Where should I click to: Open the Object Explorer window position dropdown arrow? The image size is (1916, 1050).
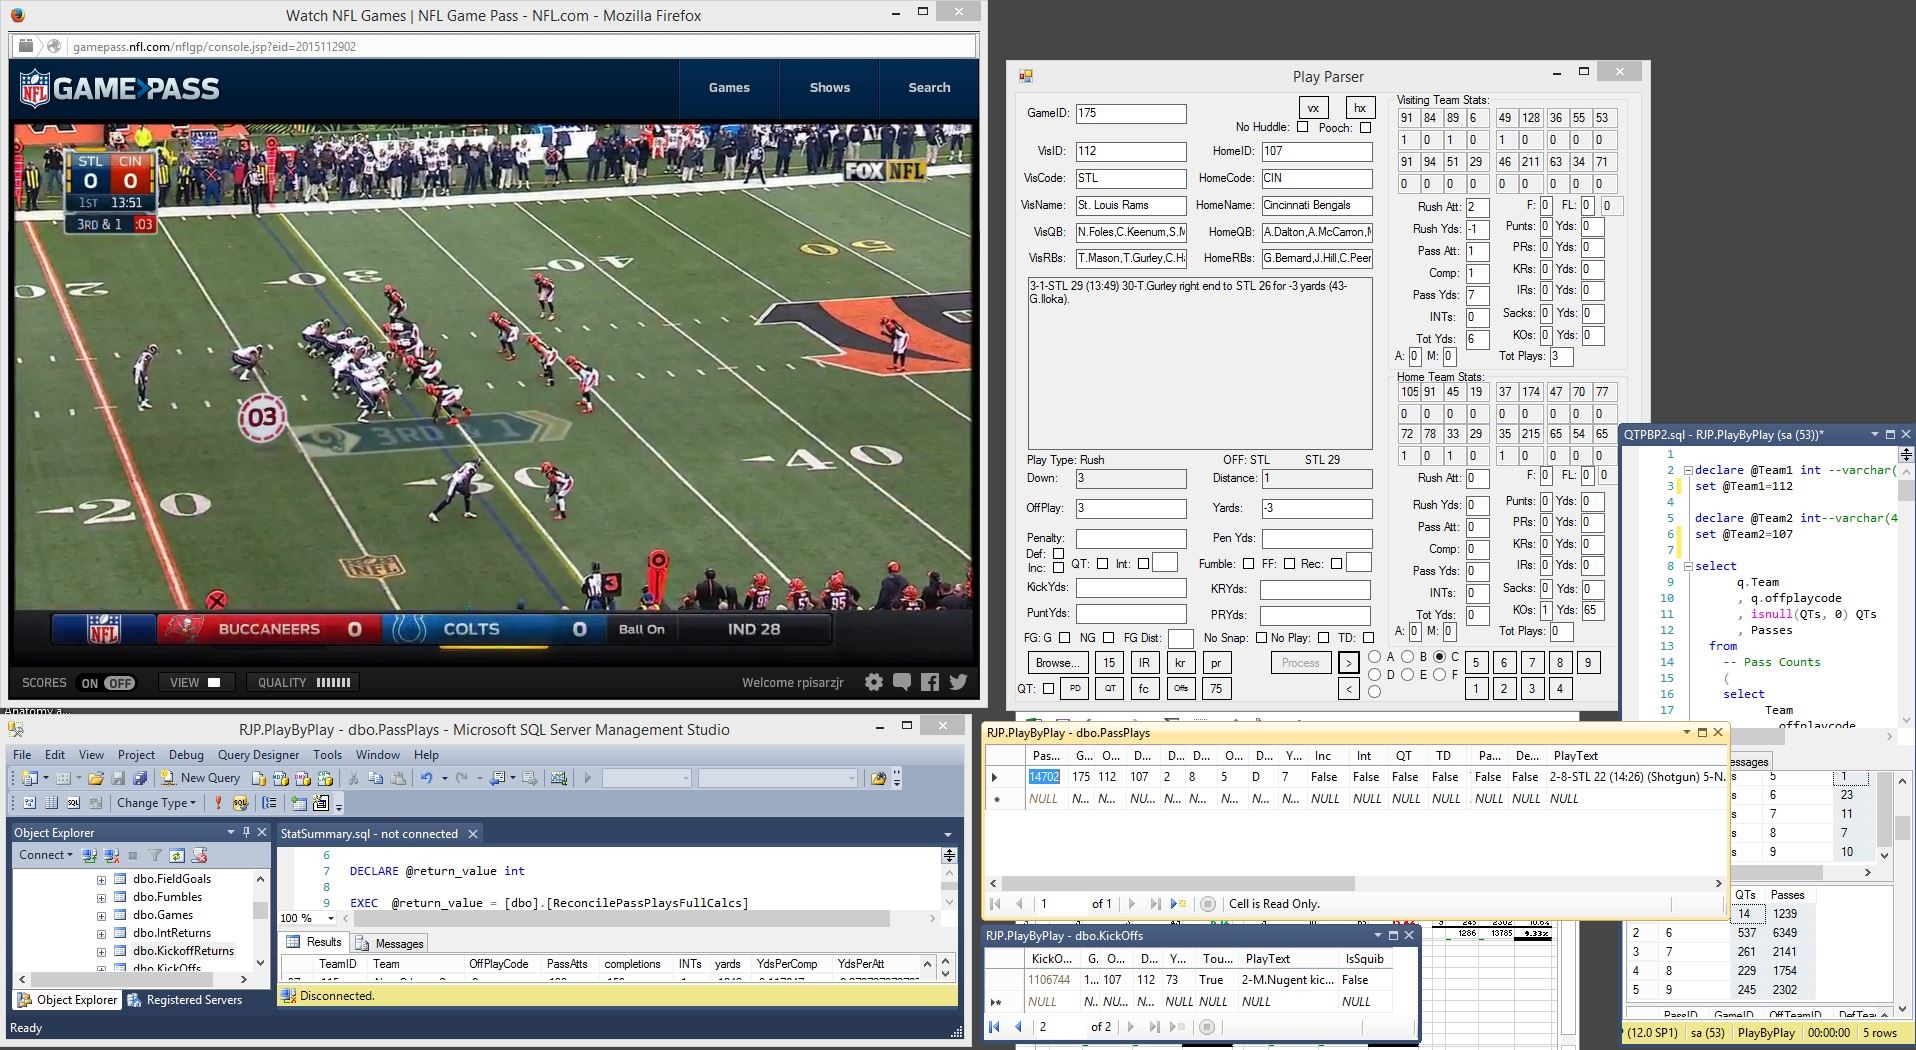click(x=231, y=832)
